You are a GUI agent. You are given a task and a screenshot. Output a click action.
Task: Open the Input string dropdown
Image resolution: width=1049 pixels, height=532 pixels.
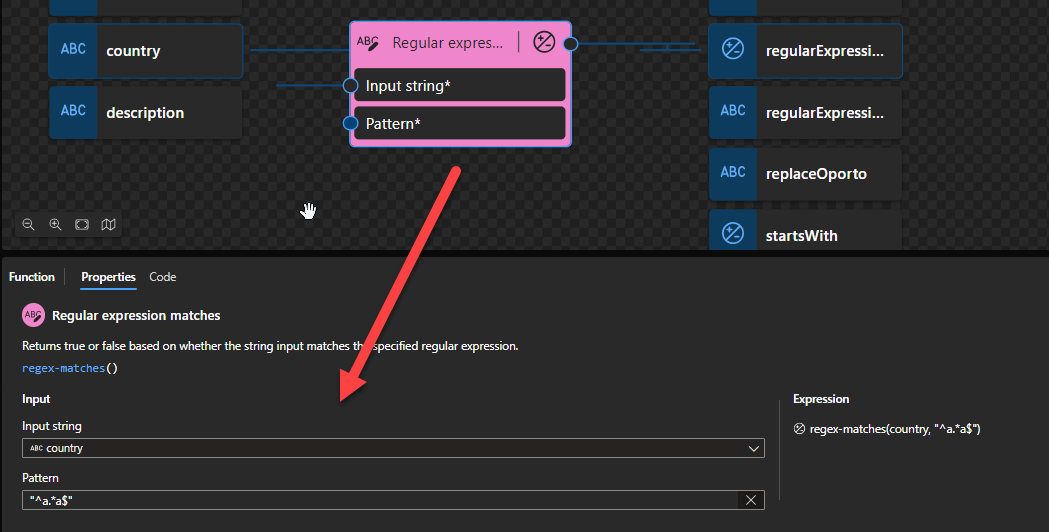click(754, 449)
